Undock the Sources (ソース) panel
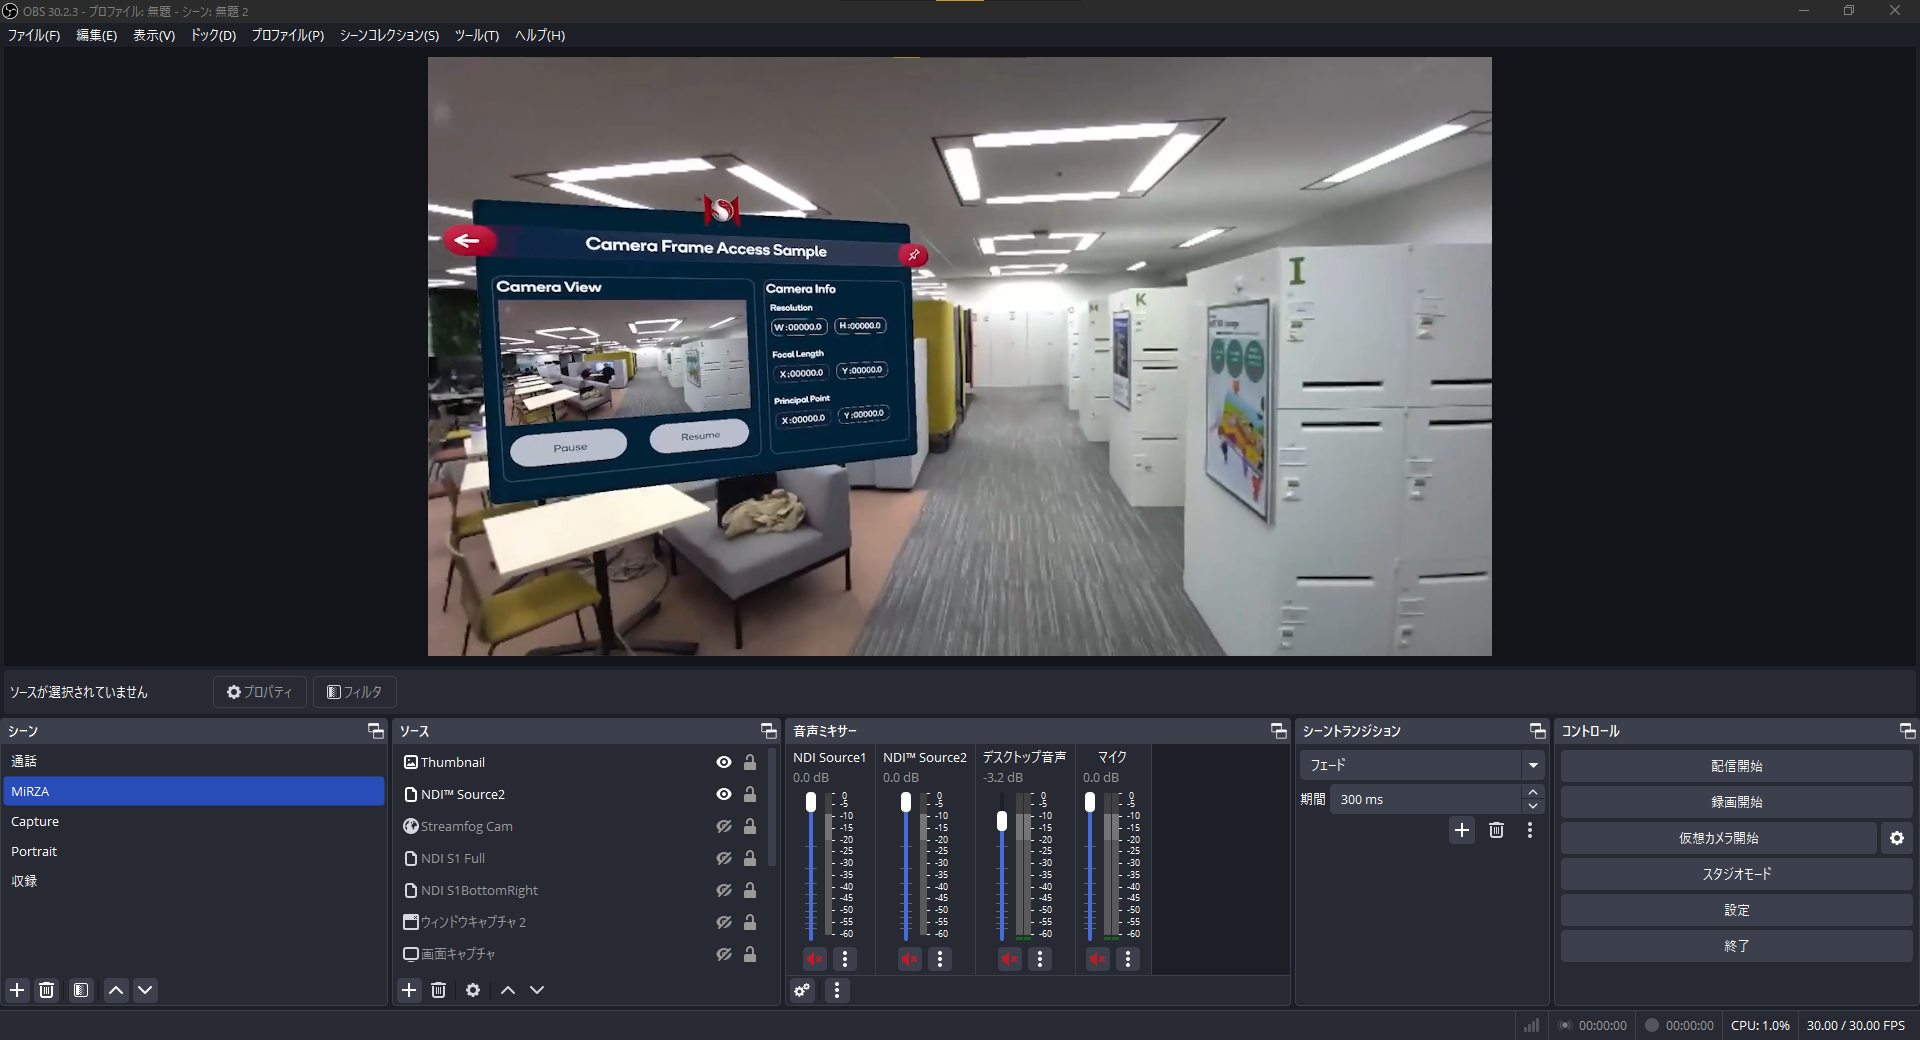Screen dimensions: 1920x1040 coord(769,731)
